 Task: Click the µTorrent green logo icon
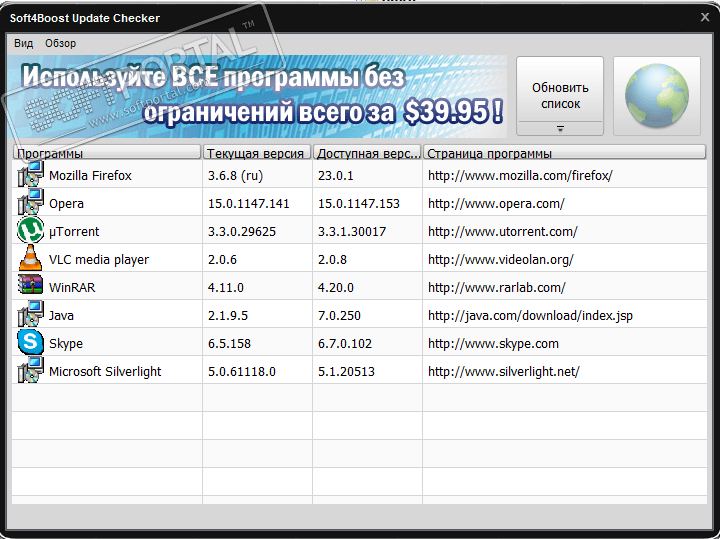click(30, 230)
